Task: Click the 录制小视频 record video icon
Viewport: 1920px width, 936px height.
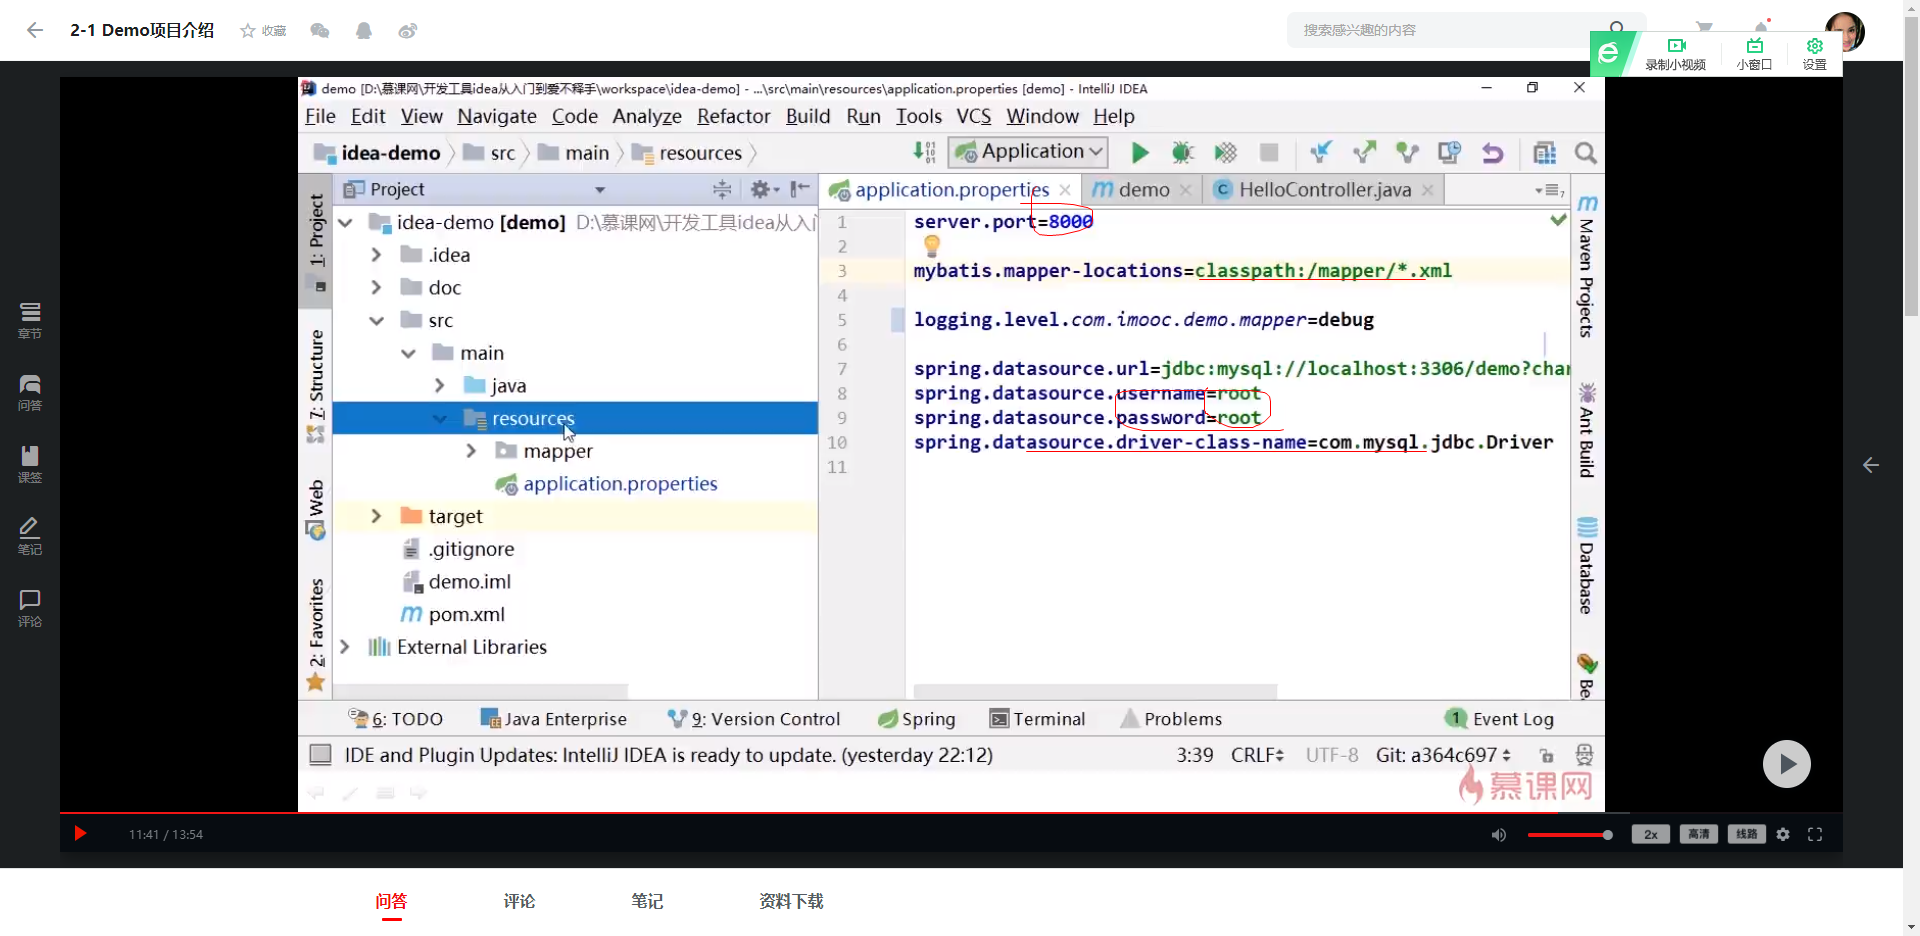Action: click(x=1676, y=53)
